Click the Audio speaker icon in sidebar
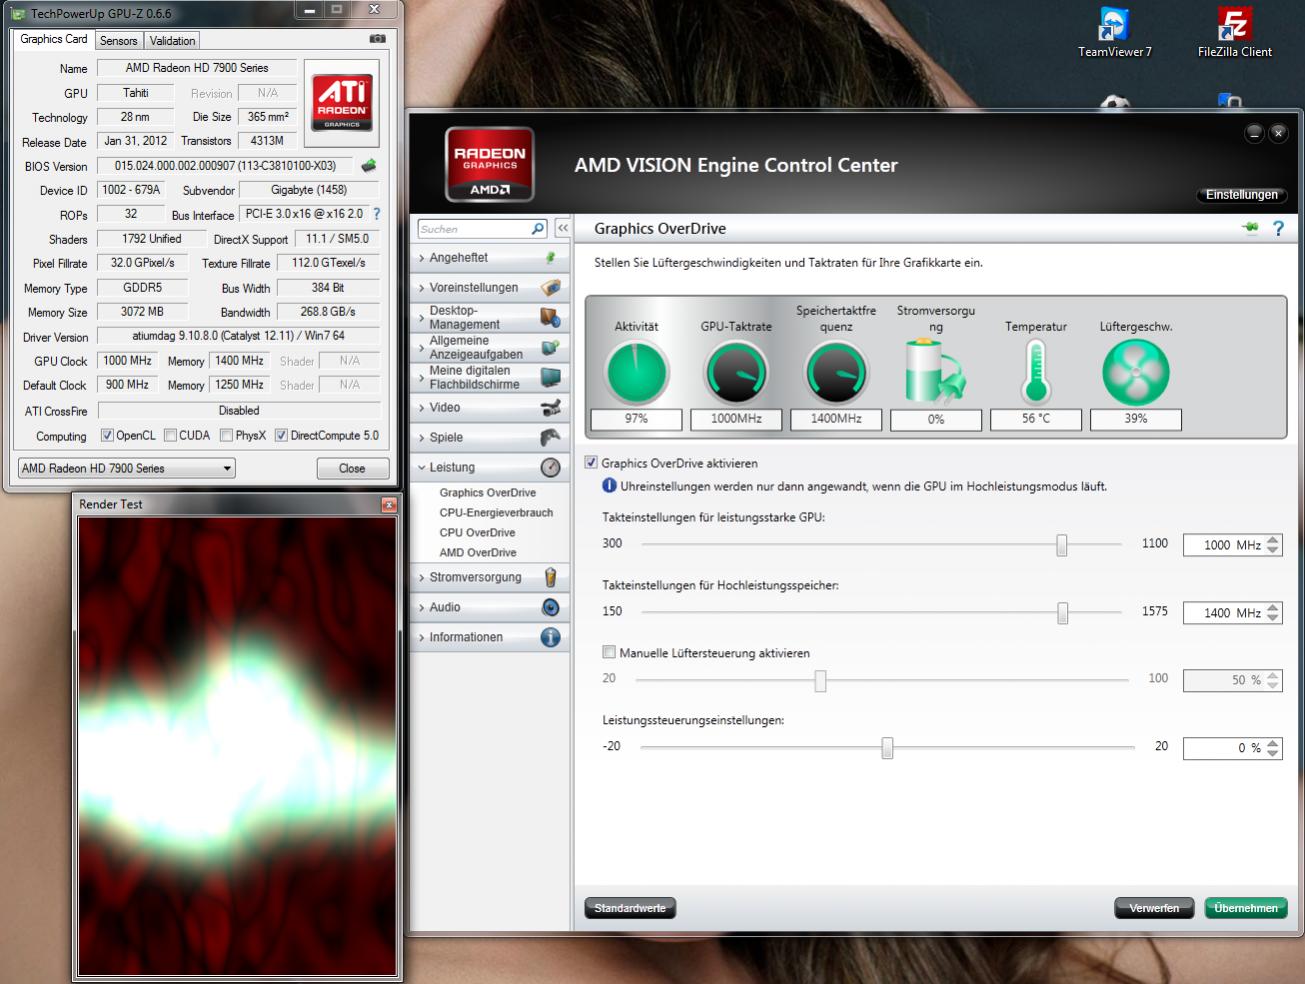 click(x=550, y=607)
